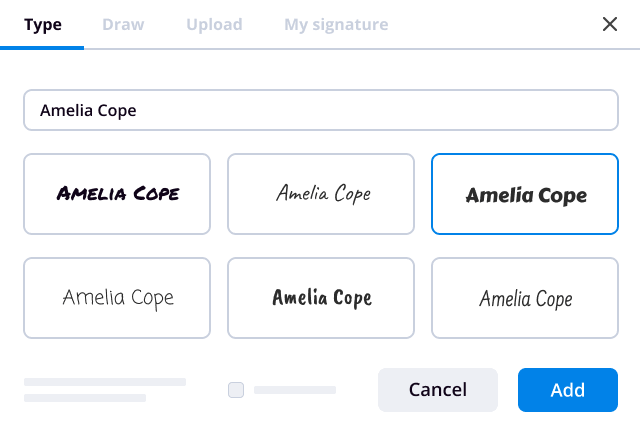This screenshot has width=640, height=440.
Task: Open the Upload tab
Action: pyautogui.click(x=214, y=24)
